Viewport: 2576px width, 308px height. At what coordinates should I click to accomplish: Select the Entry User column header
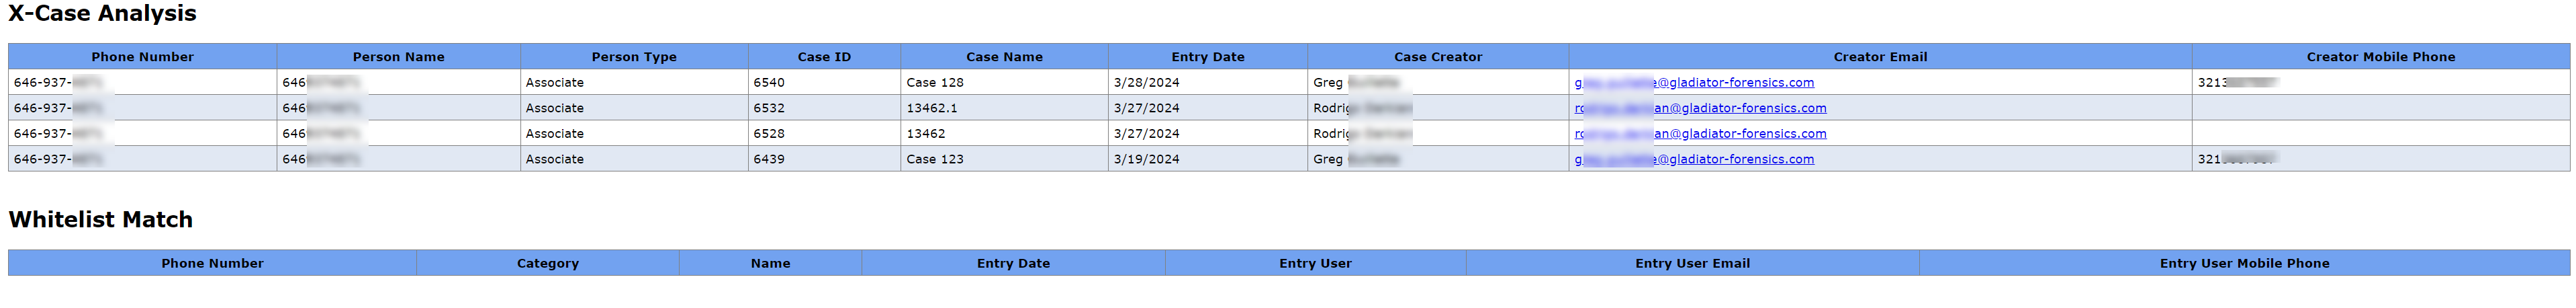(1314, 263)
